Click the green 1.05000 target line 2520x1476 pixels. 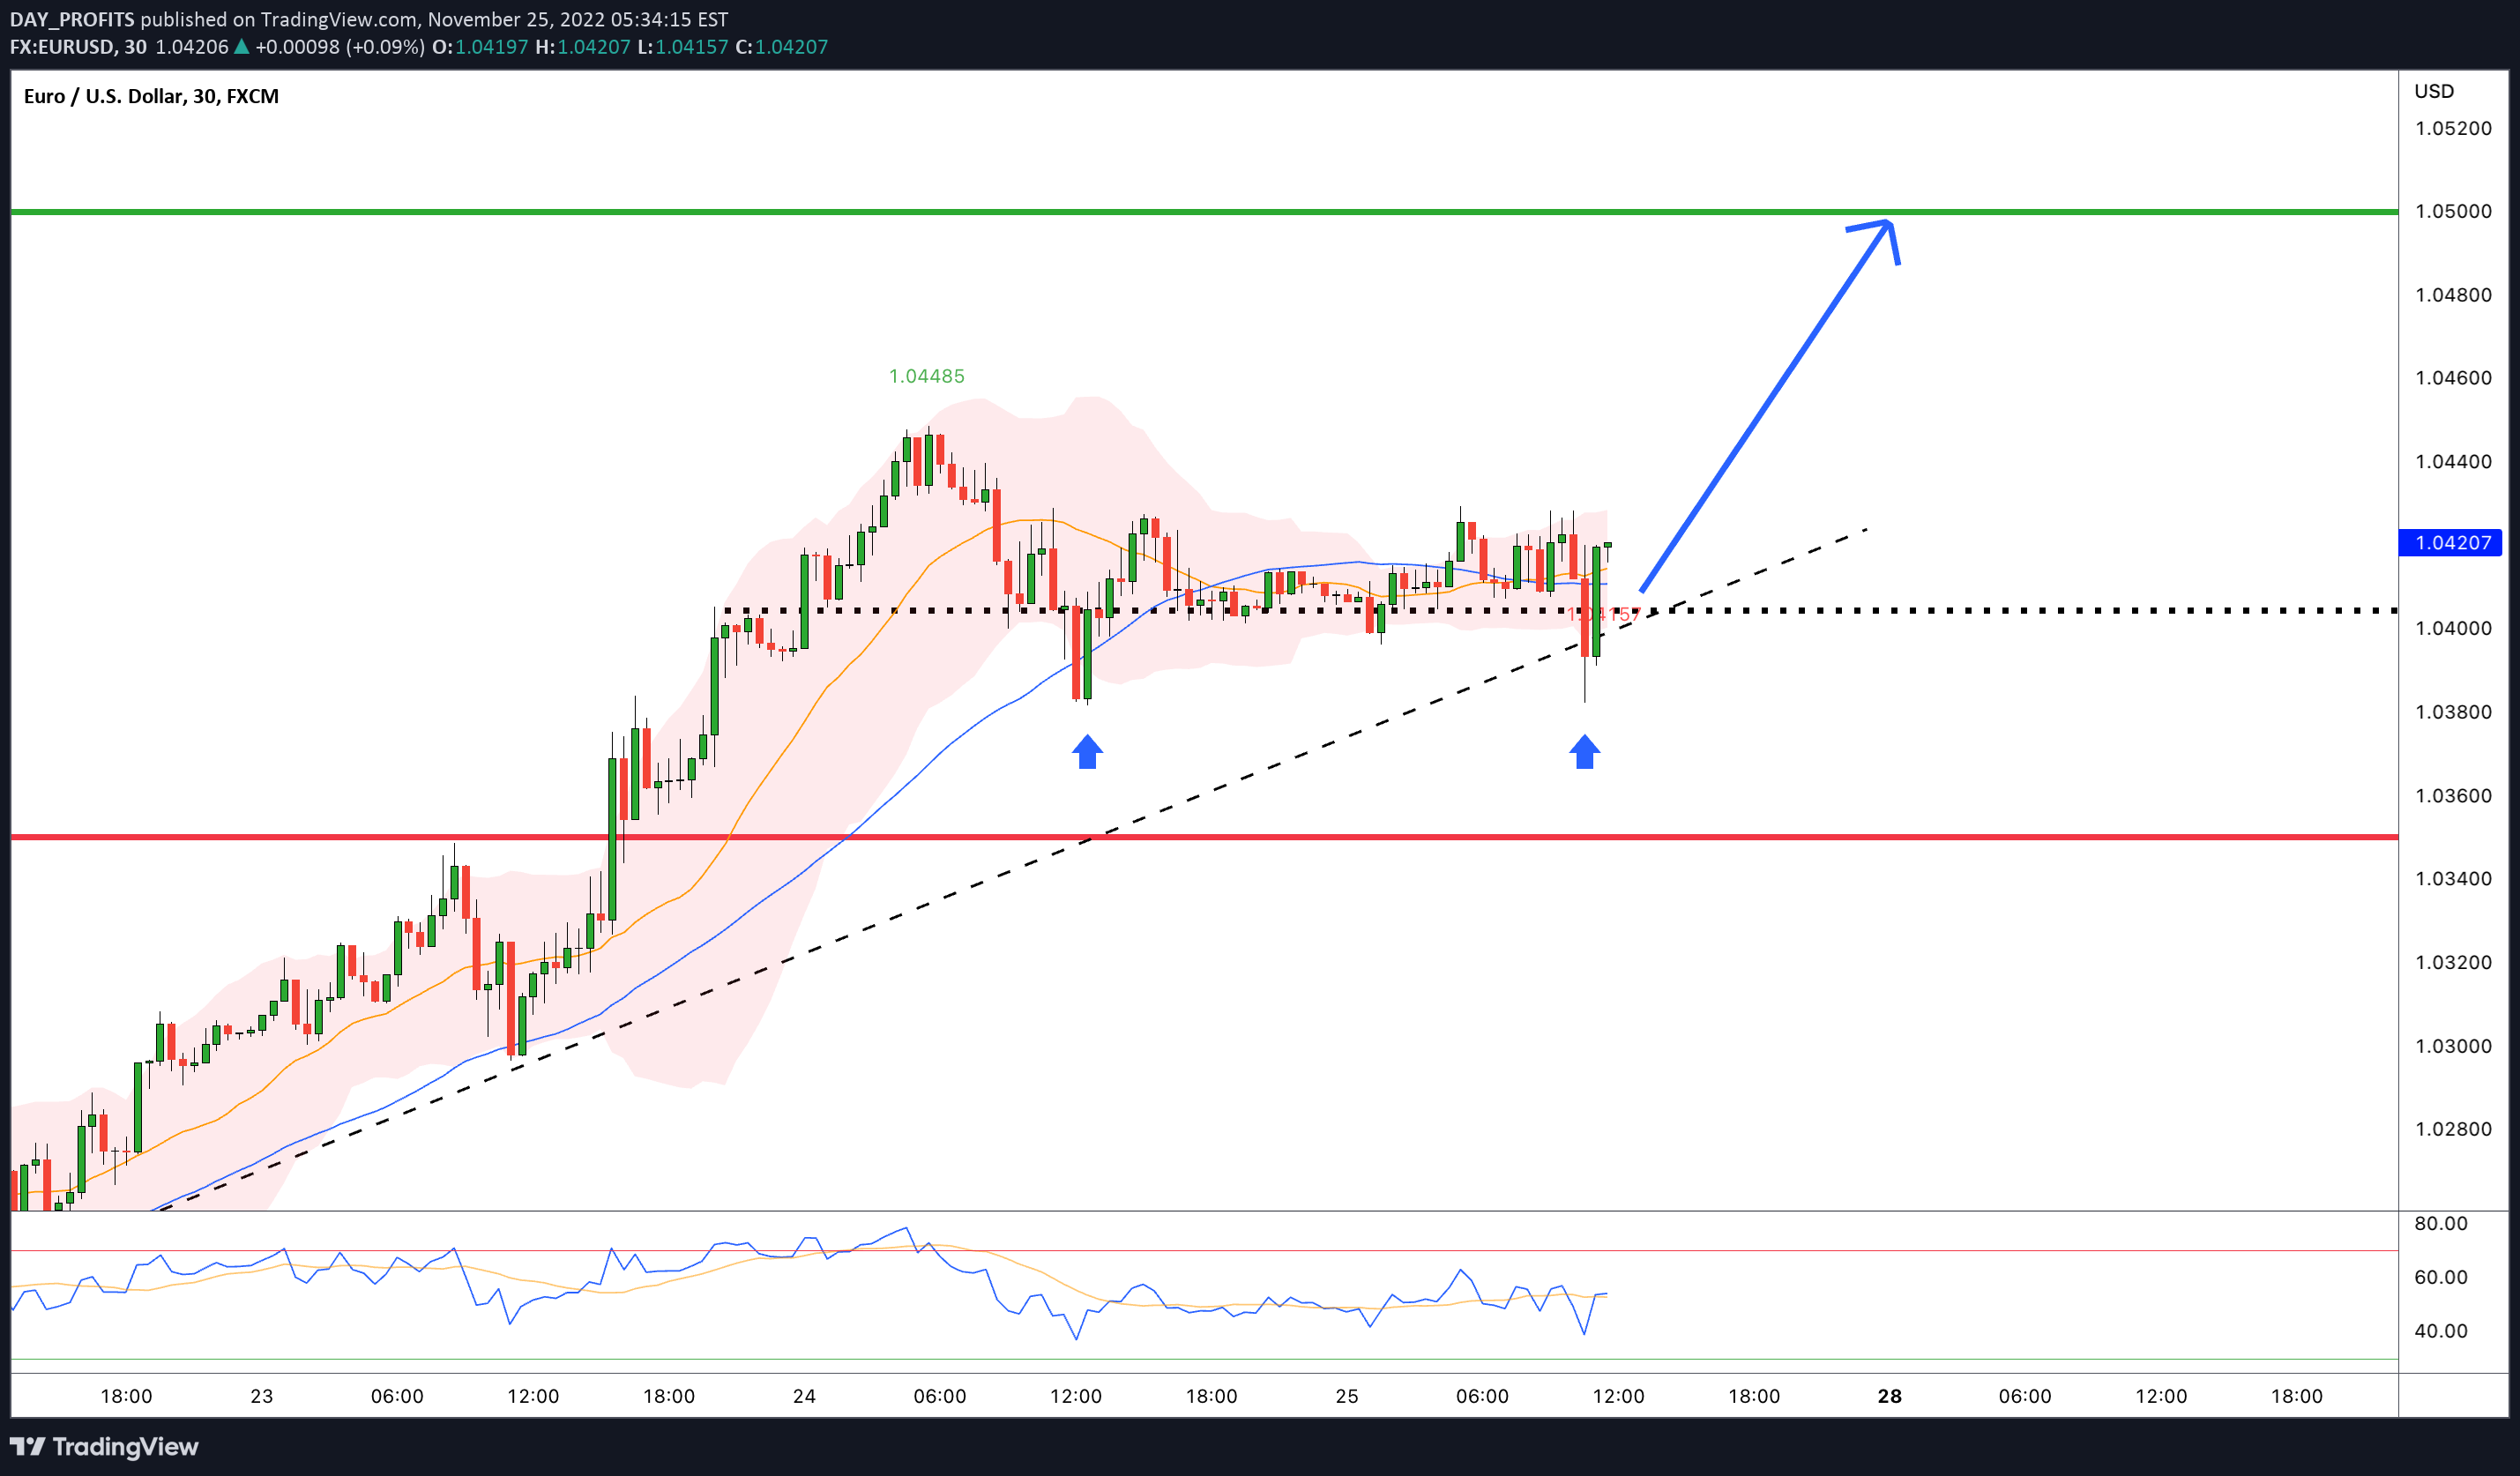coord(1204,212)
